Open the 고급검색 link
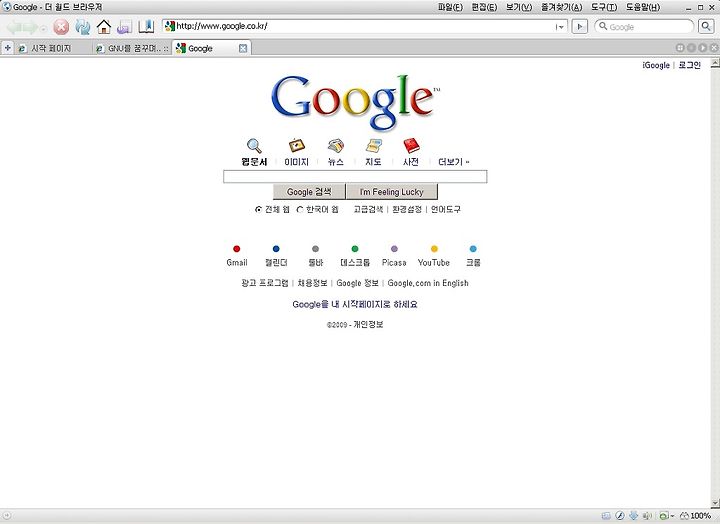This screenshot has height=524, width=720. (368, 209)
